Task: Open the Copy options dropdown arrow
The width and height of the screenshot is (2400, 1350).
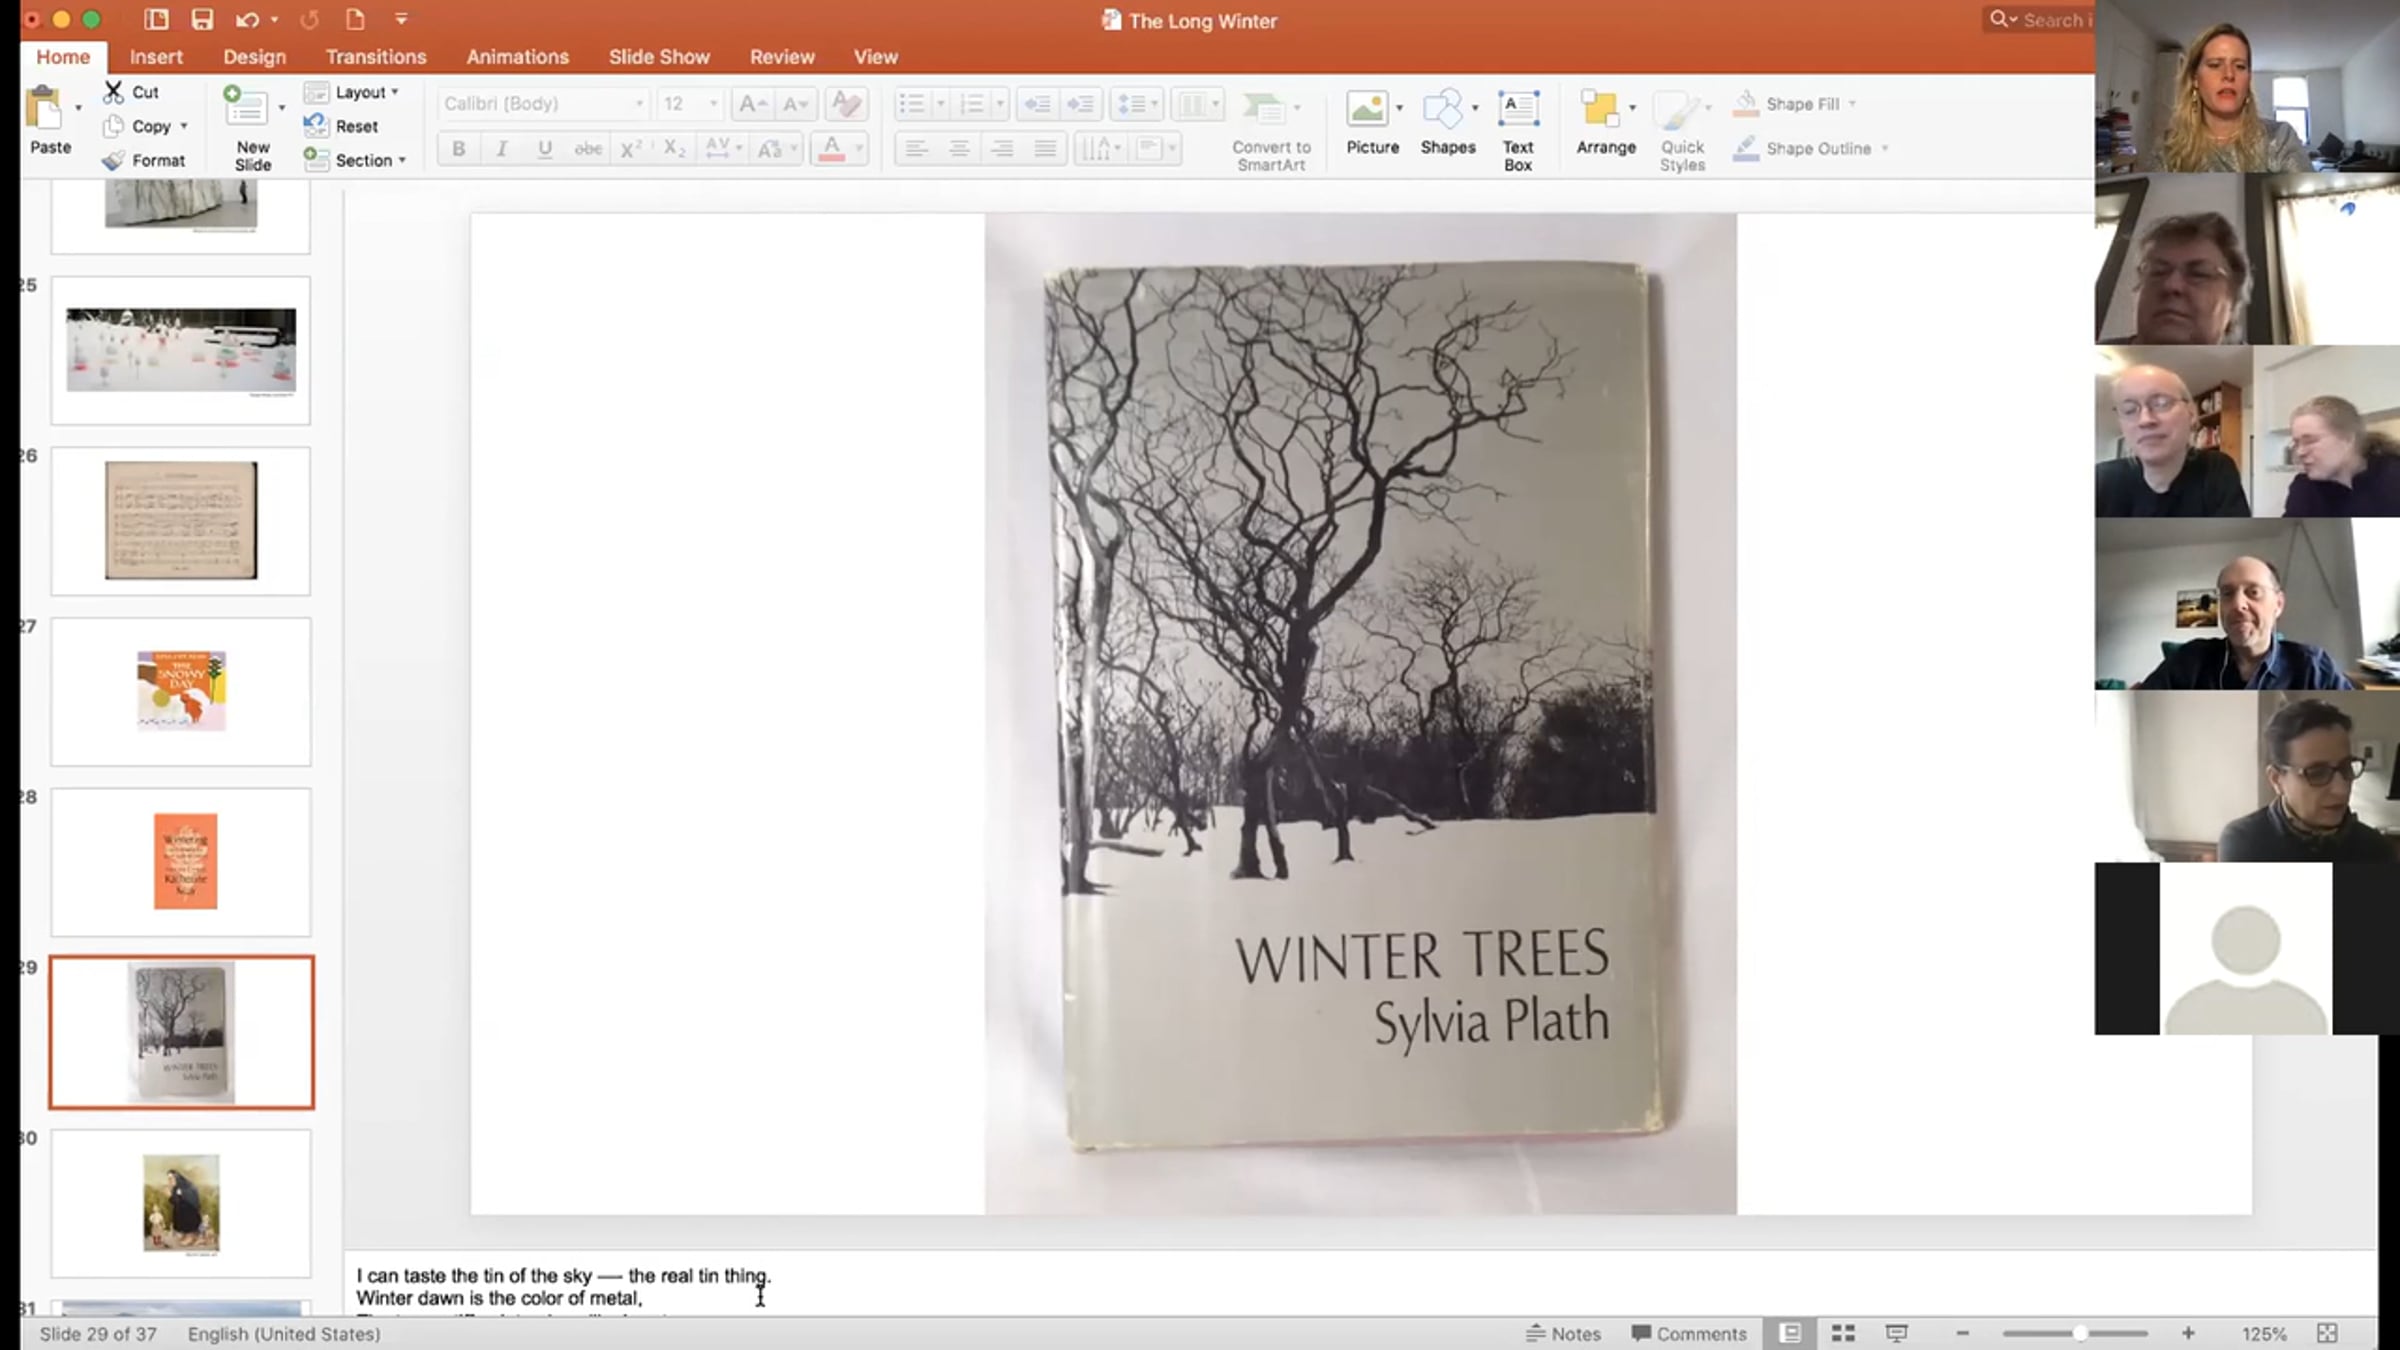Action: (x=184, y=126)
